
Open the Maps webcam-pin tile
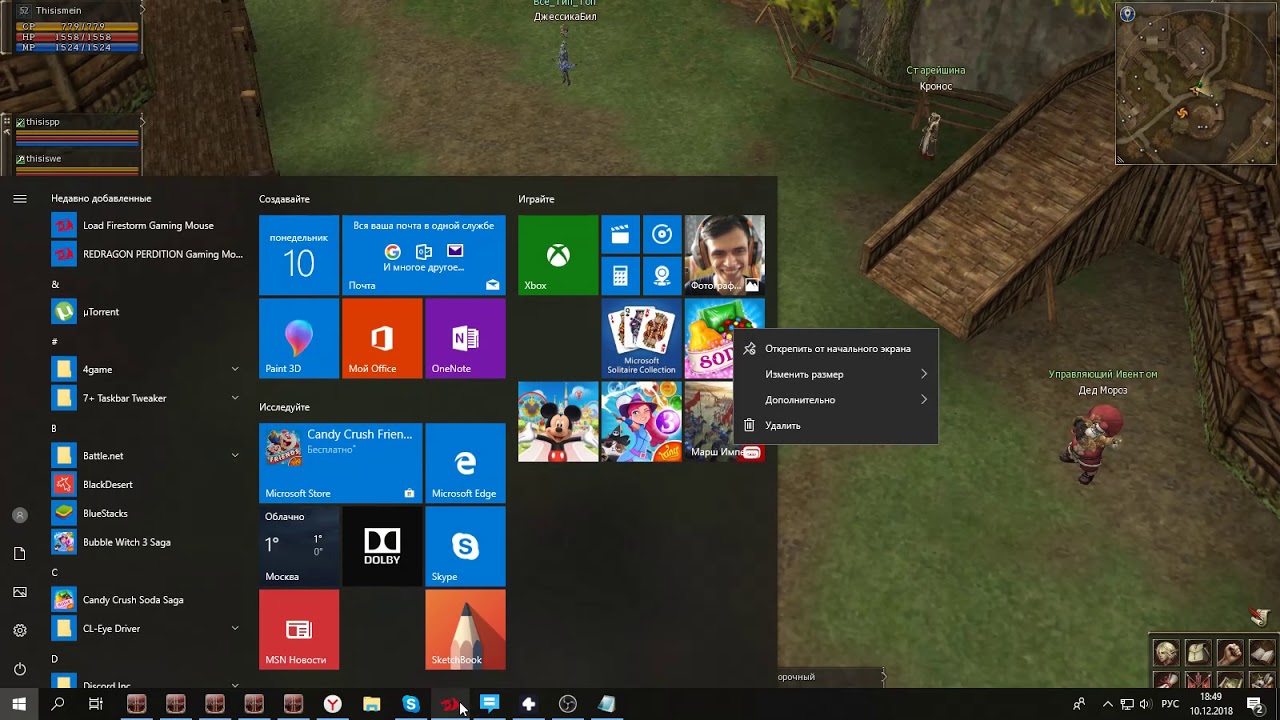[662, 276]
